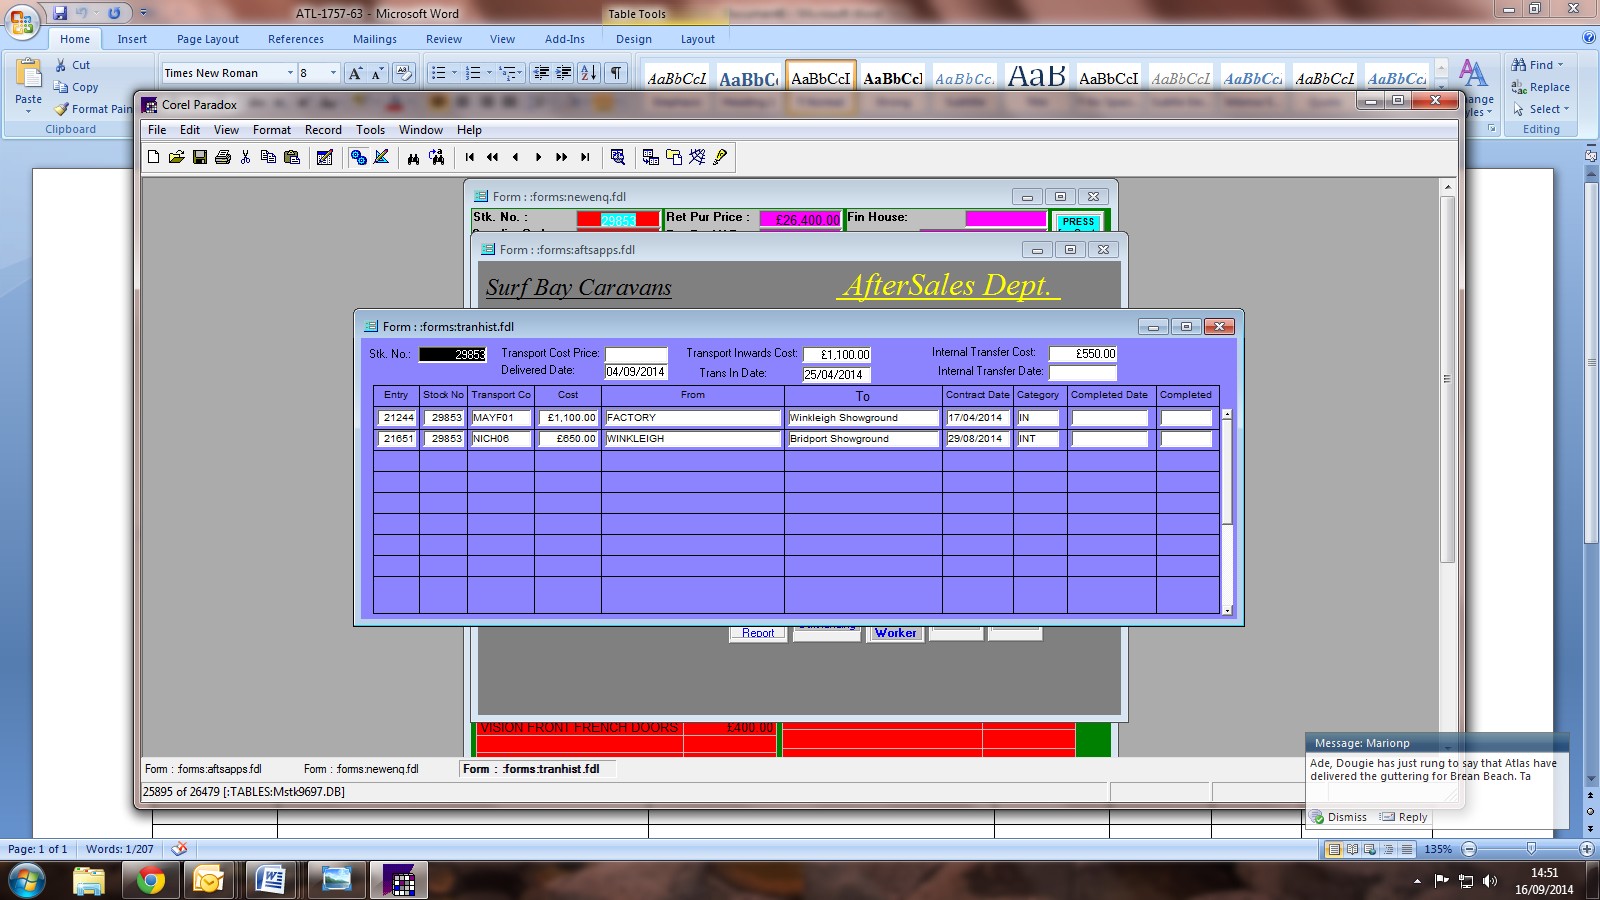Click the Internal Transfer Date field

(1083, 372)
